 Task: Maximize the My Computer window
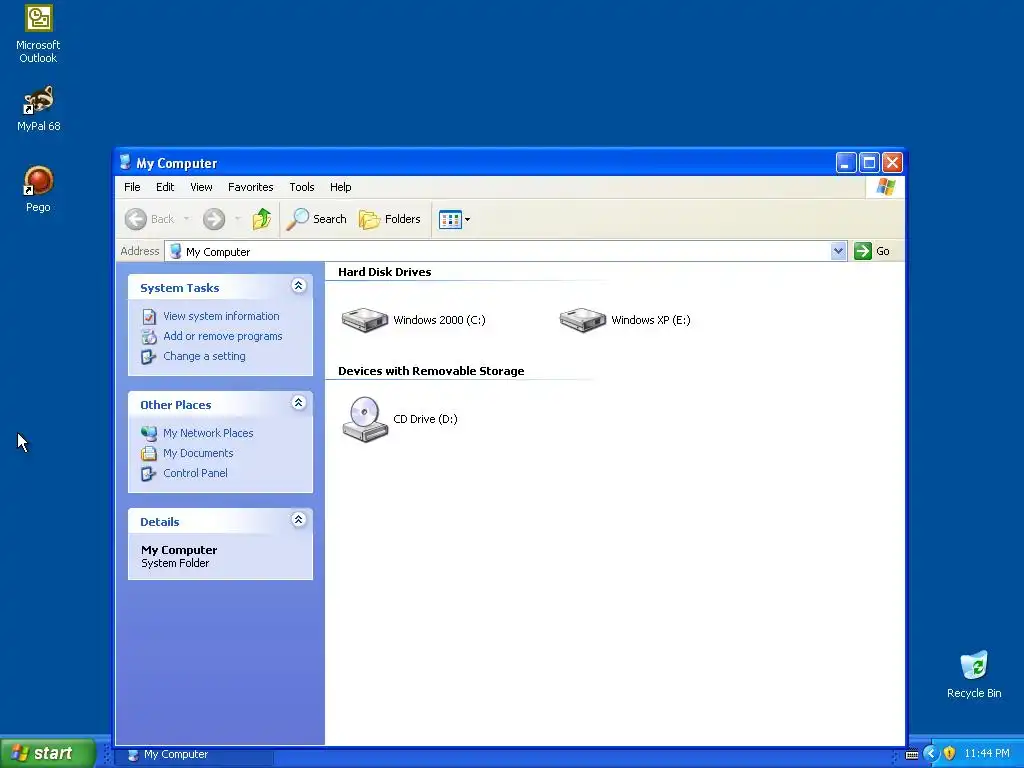pyautogui.click(x=869, y=163)
